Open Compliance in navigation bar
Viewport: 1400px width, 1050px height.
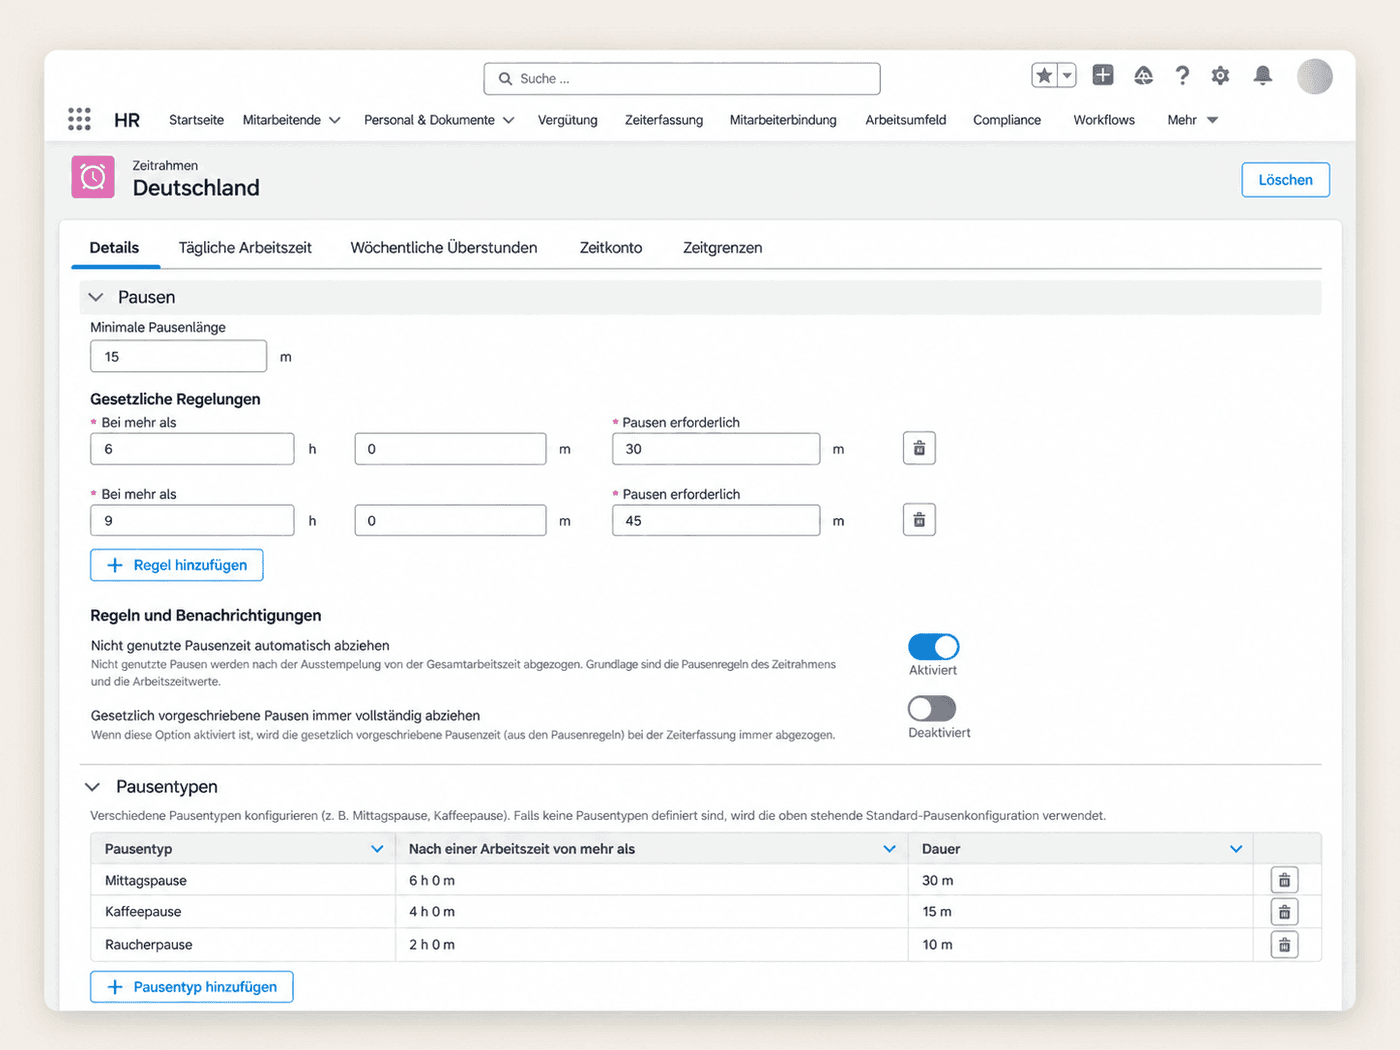point(1007,120)
